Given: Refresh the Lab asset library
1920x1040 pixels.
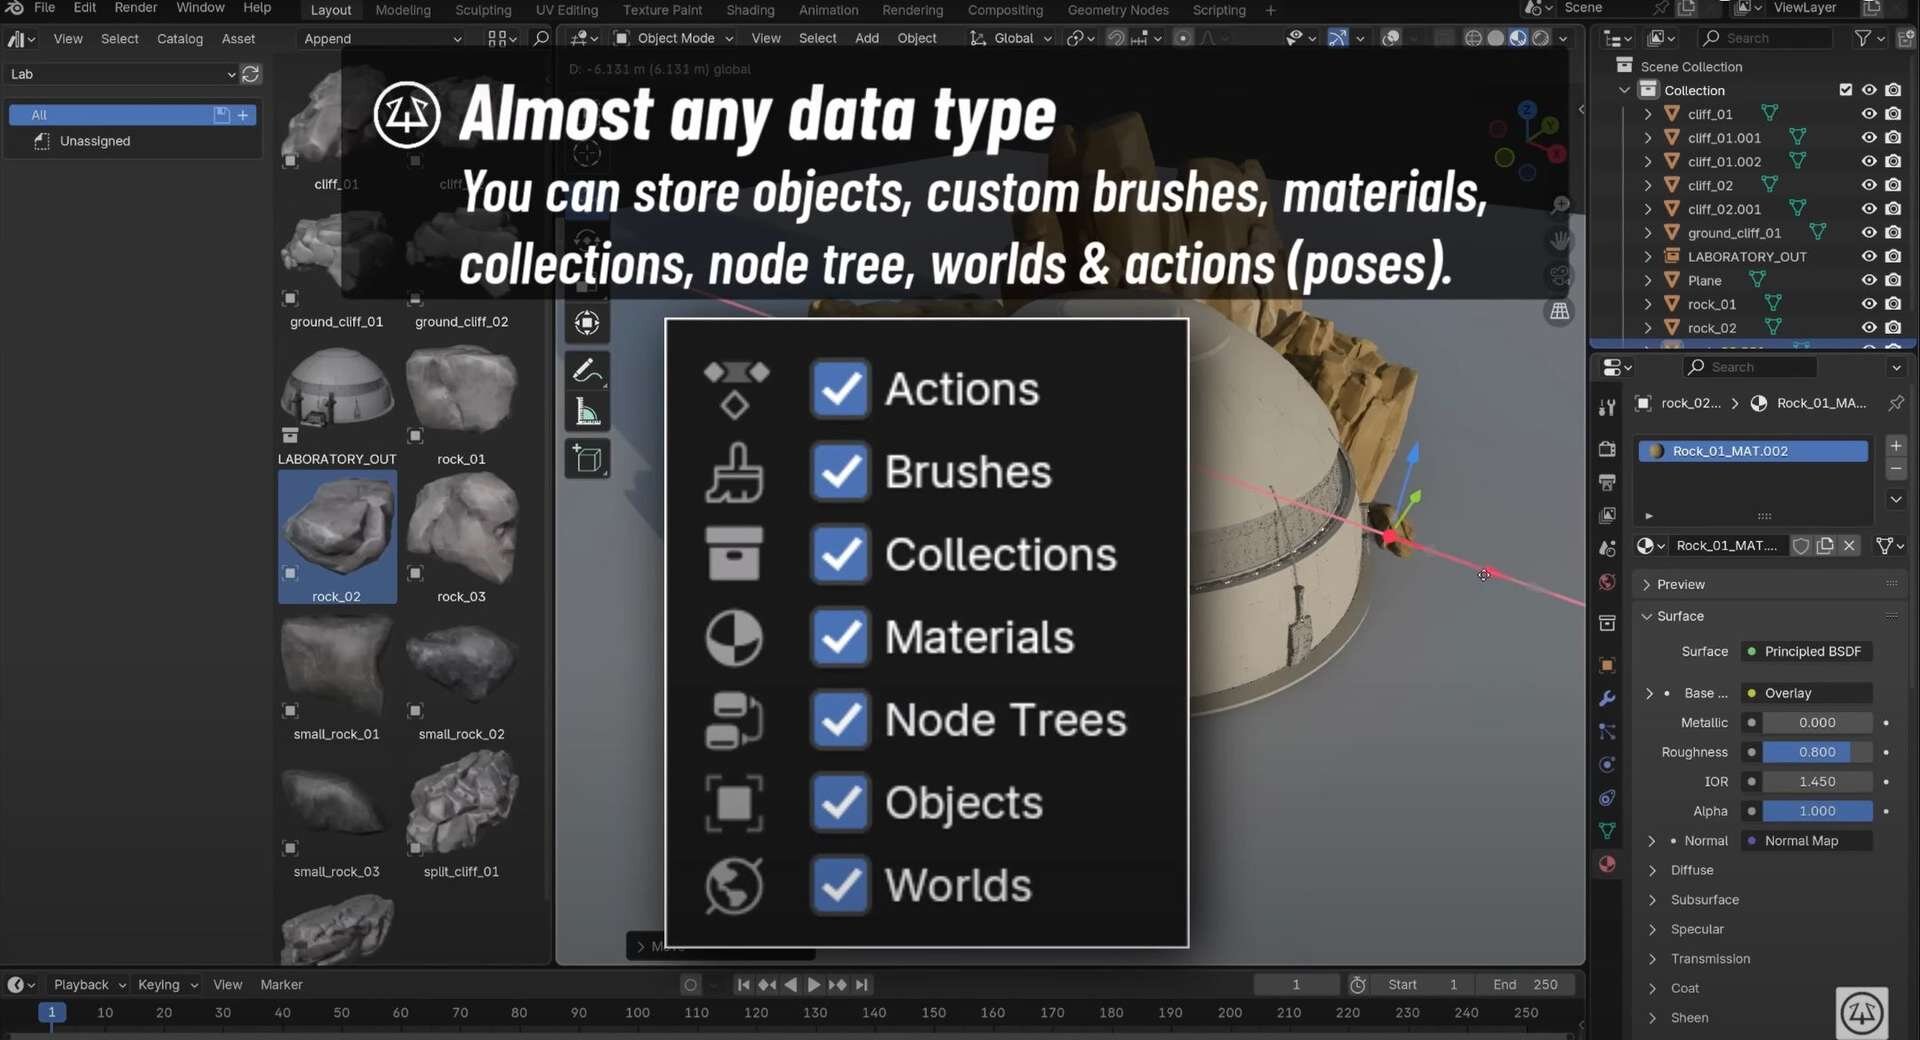Looking at the screenshot, I should 251,74.
